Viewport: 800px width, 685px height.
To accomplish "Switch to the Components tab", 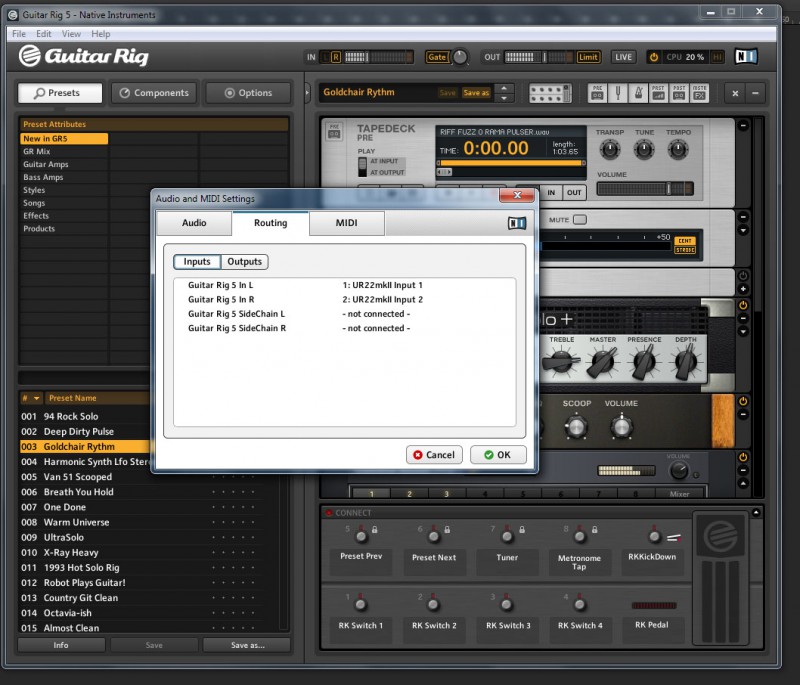I will pos(154,93).
